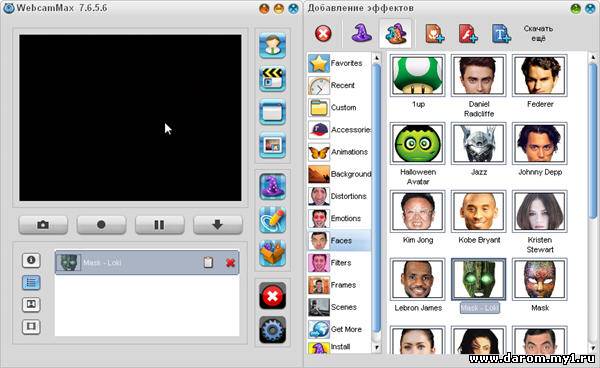Click the down arrow button under the preview
600x368 pixels.
218,225
